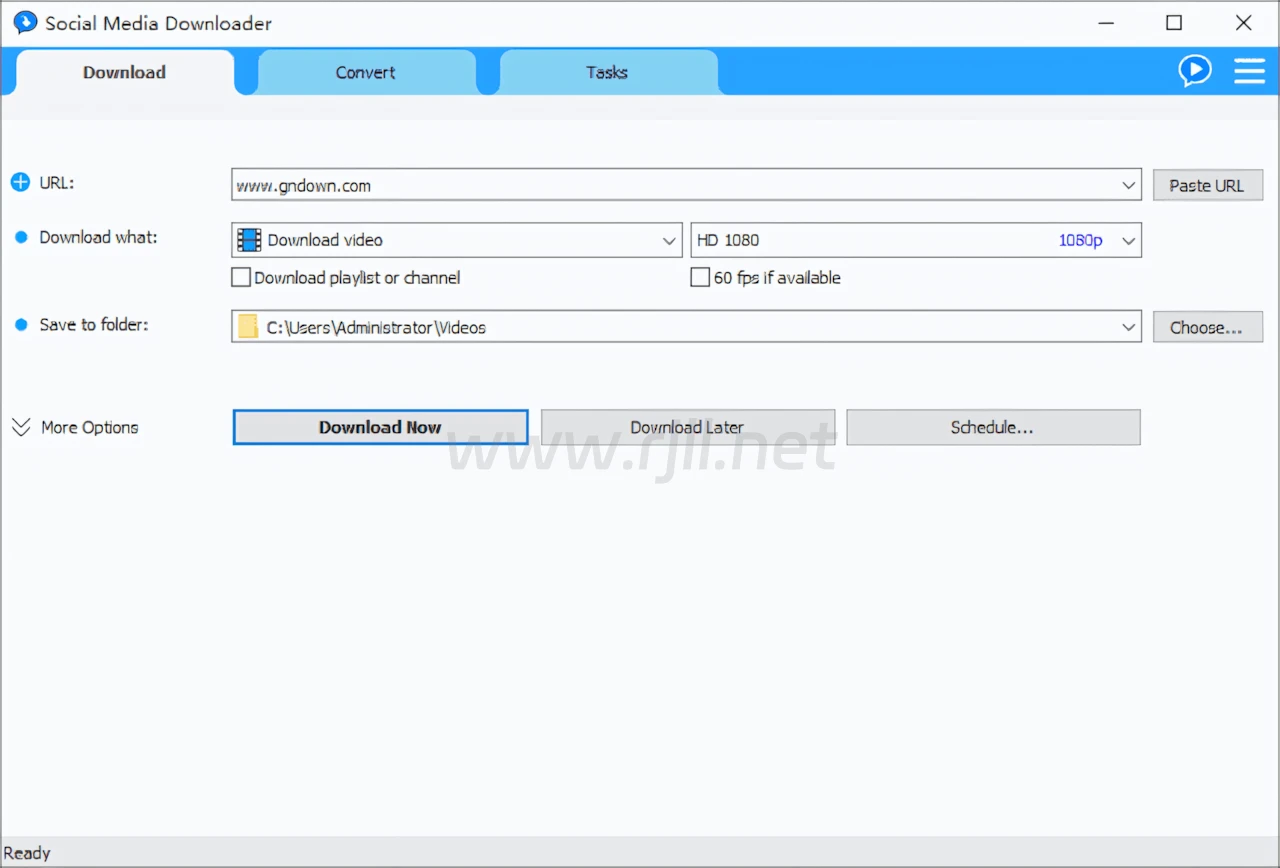The height and width of the screenshot is (868, 1280).
Task: Click the play bubble icon in header
Action: [1195, 71]
